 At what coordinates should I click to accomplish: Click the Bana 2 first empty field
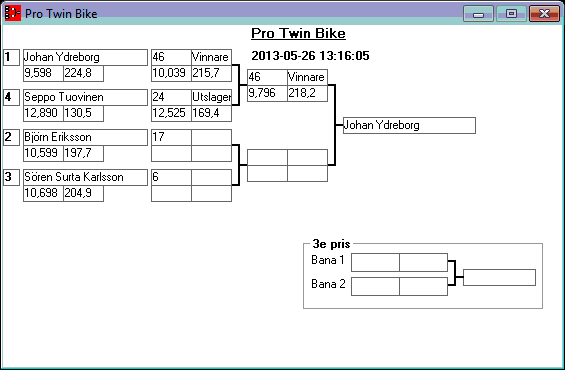[x=375, y=286]
